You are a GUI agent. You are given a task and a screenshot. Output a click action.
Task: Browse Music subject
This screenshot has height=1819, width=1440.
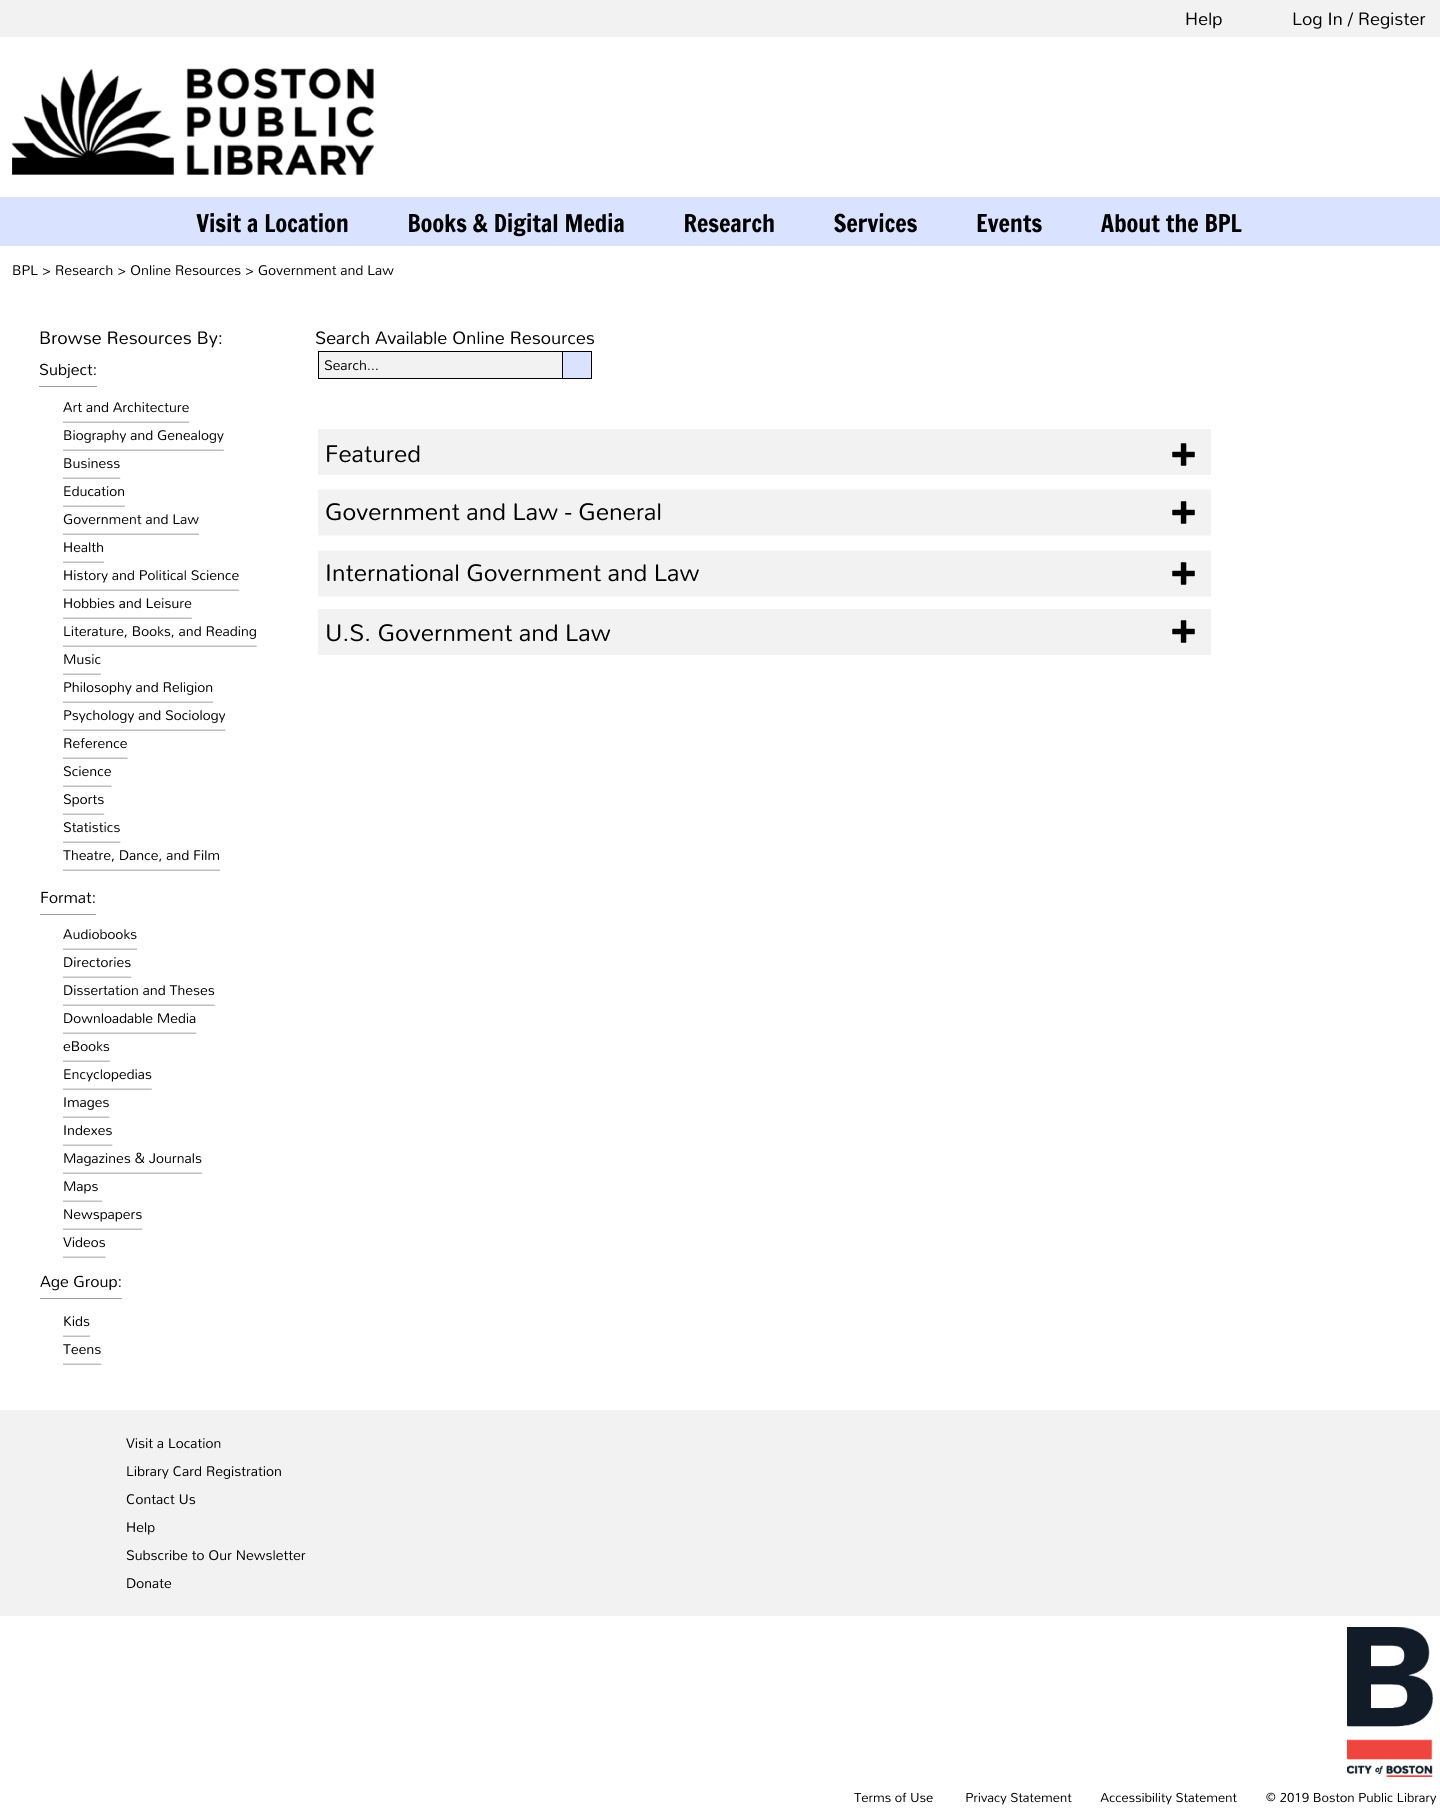(x=82, y=659)
